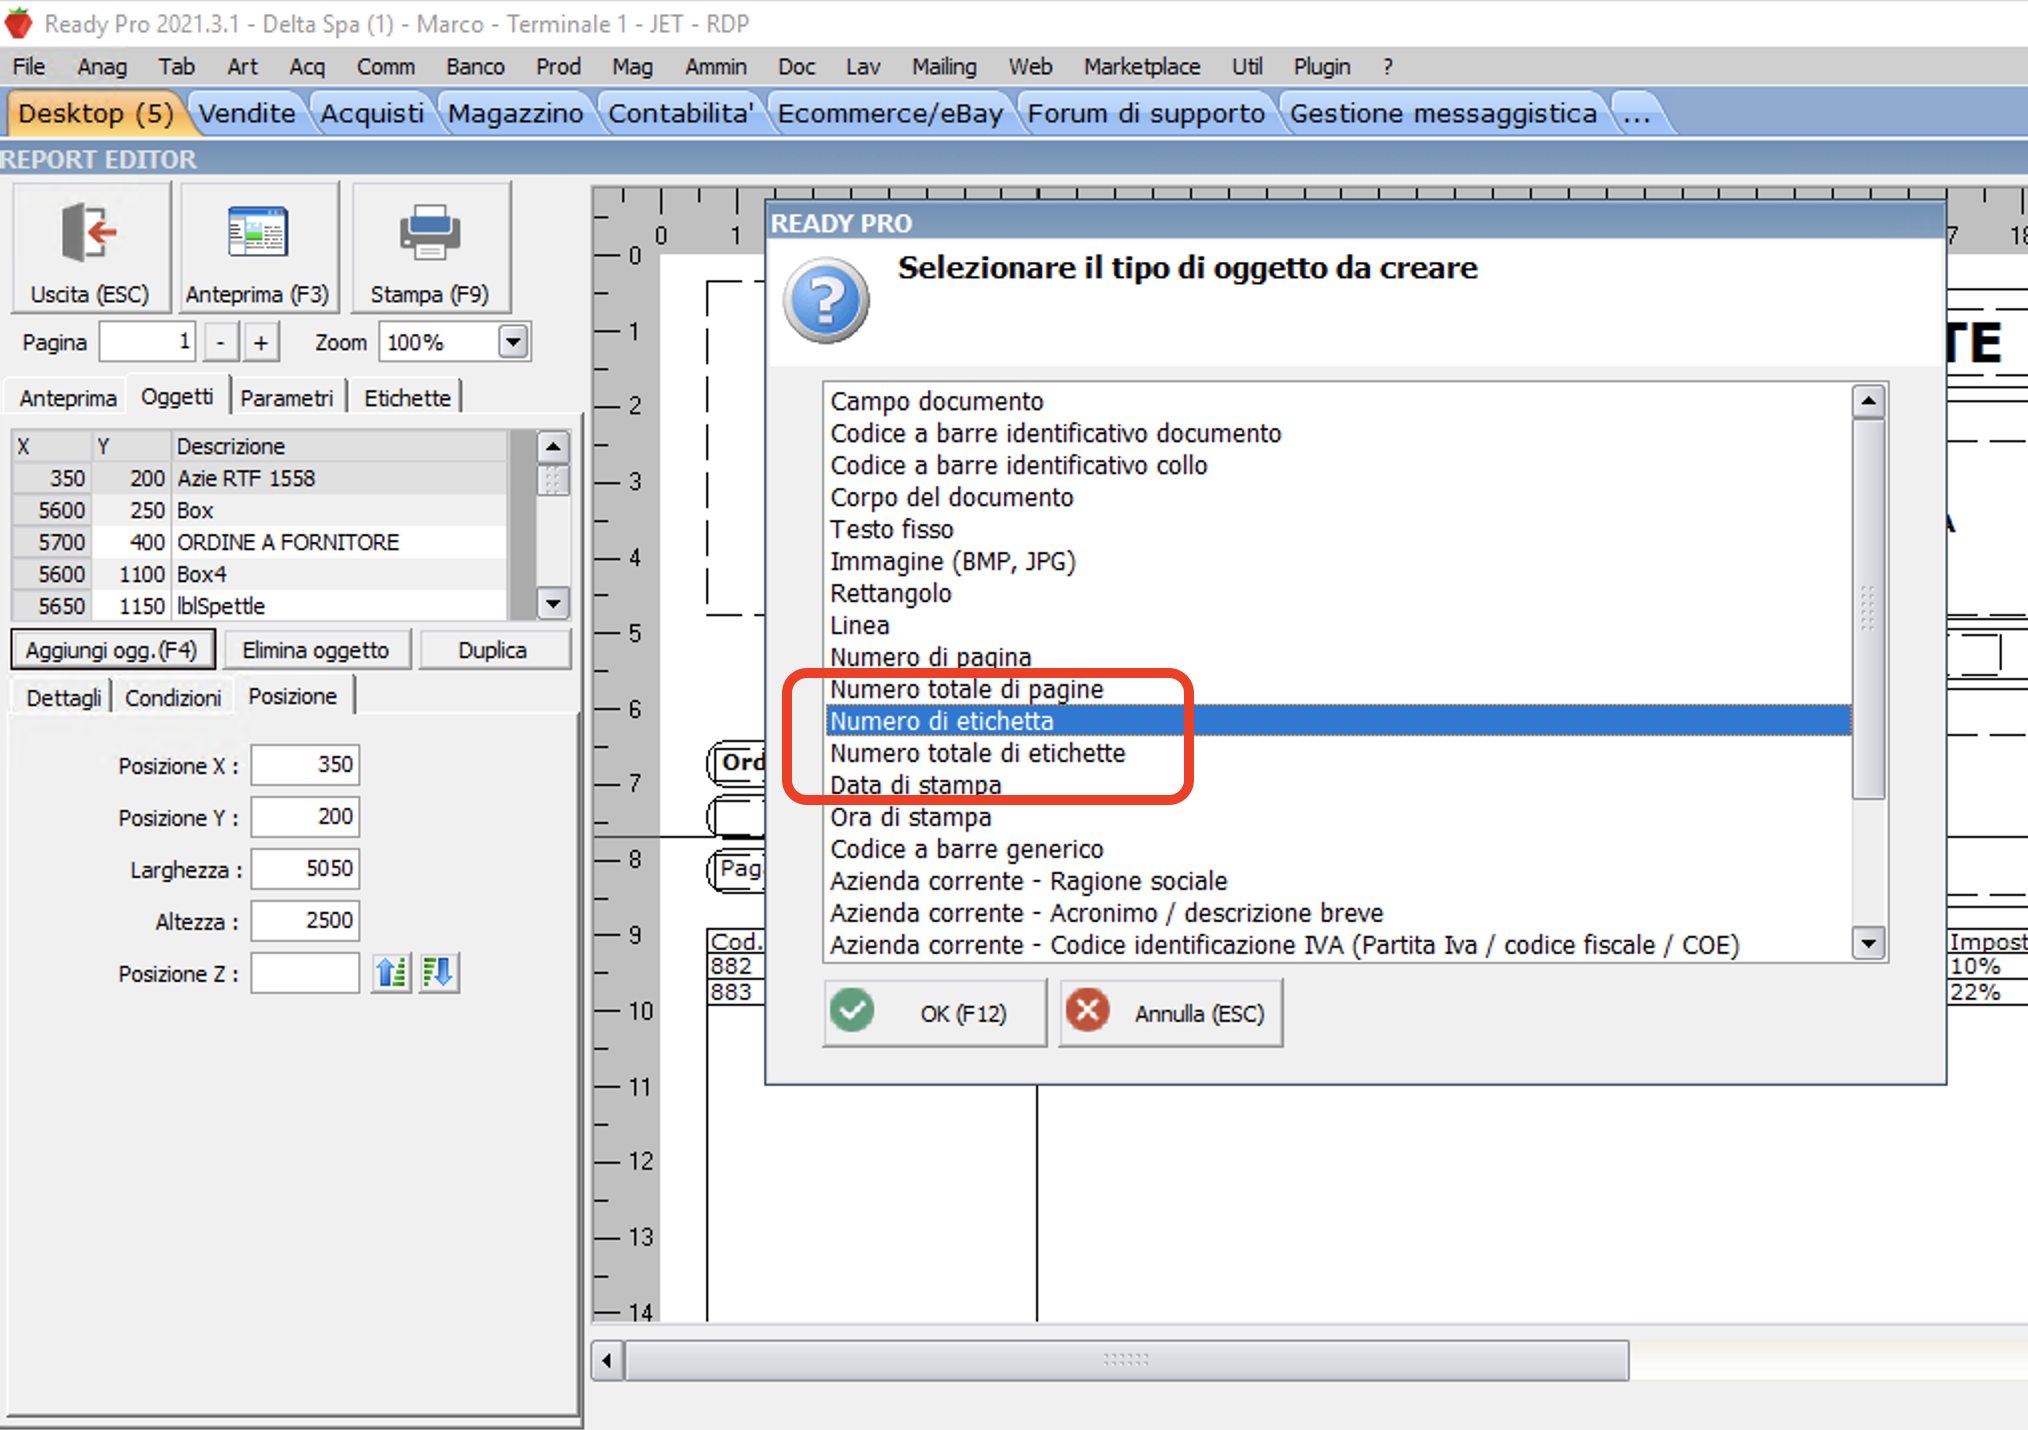Screen dimensions: 2028x1430
Task: Switch to Vendite top tab
Action: (x=247, y=113)
